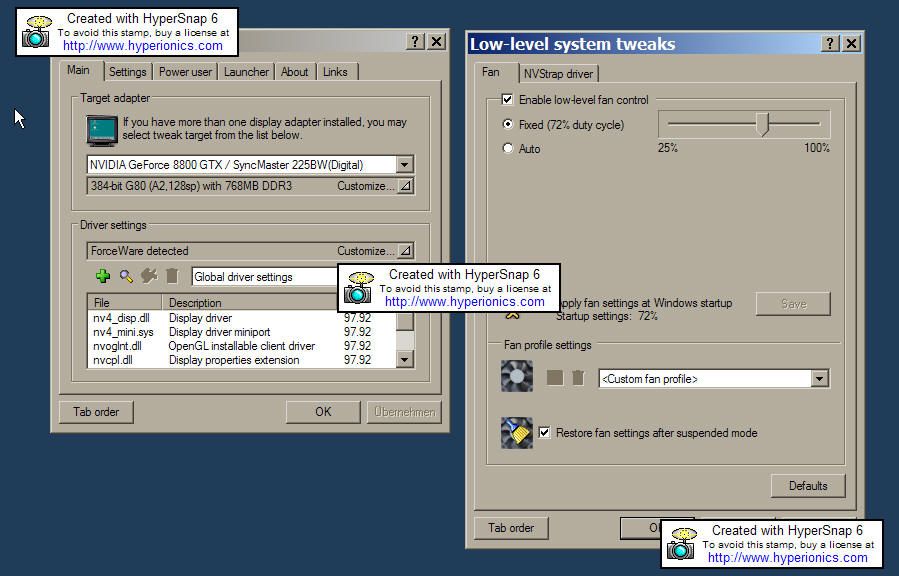This screenshot has height=576, width=899.
Task: Click the Save fan settings button
Action: pos(794,304)
